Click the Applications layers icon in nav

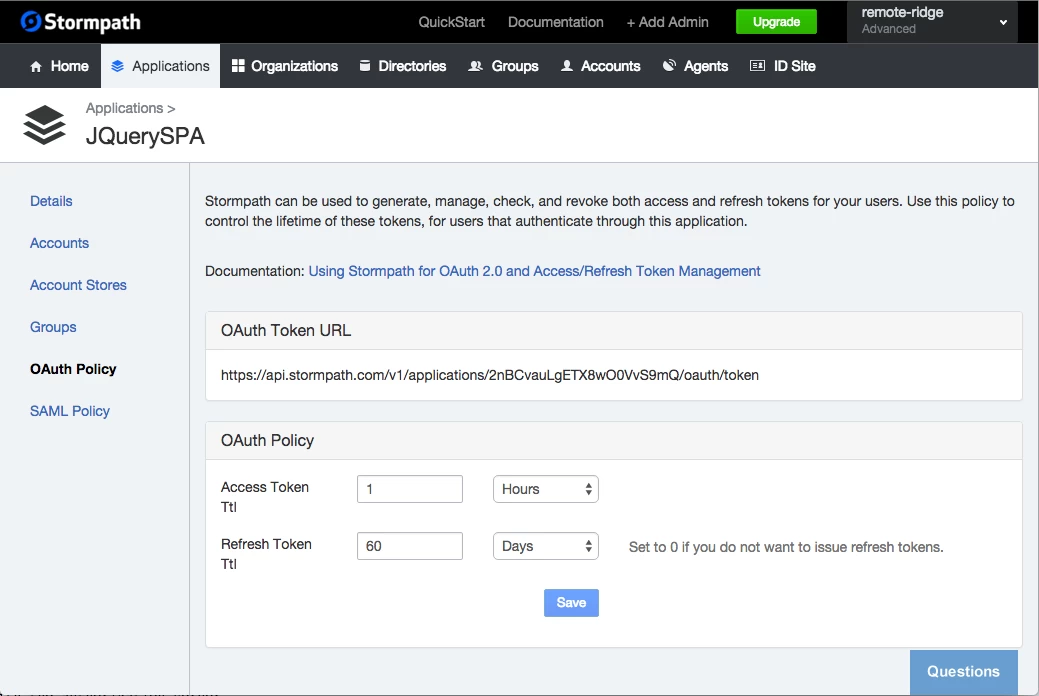[117, 66]
